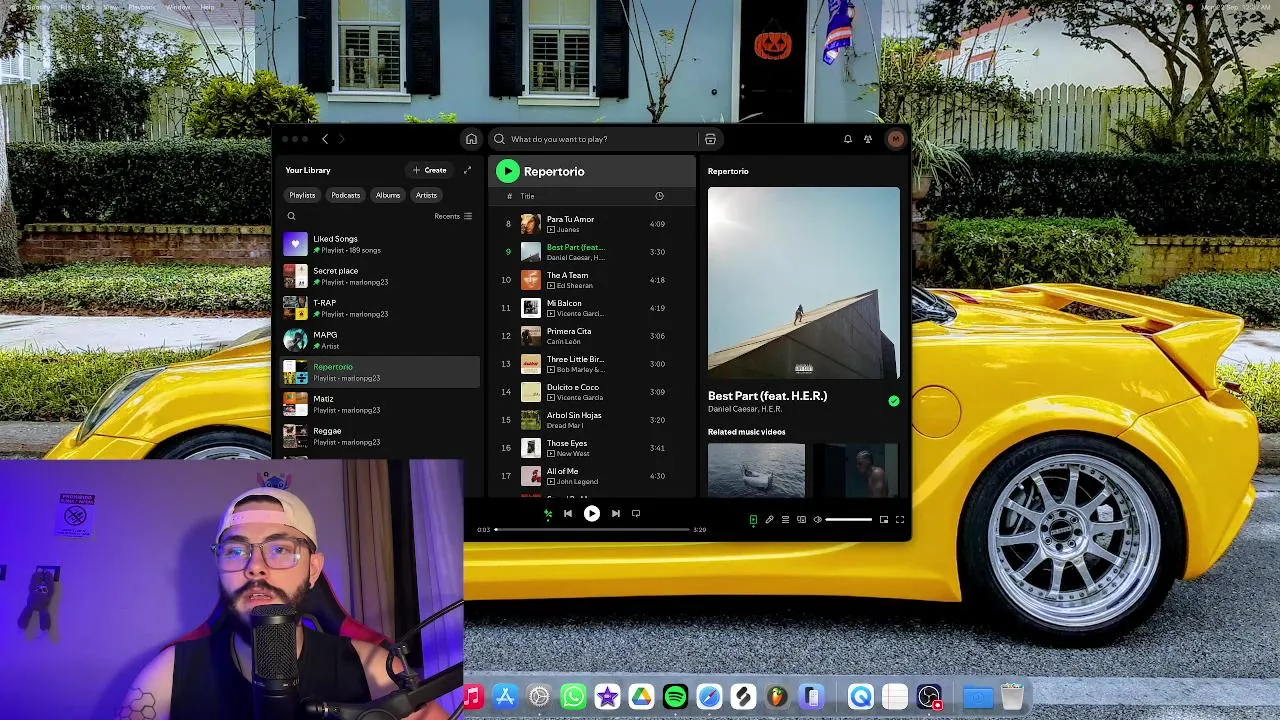Seek on the song progress bar
The image size is (1280, 720).
592,529
